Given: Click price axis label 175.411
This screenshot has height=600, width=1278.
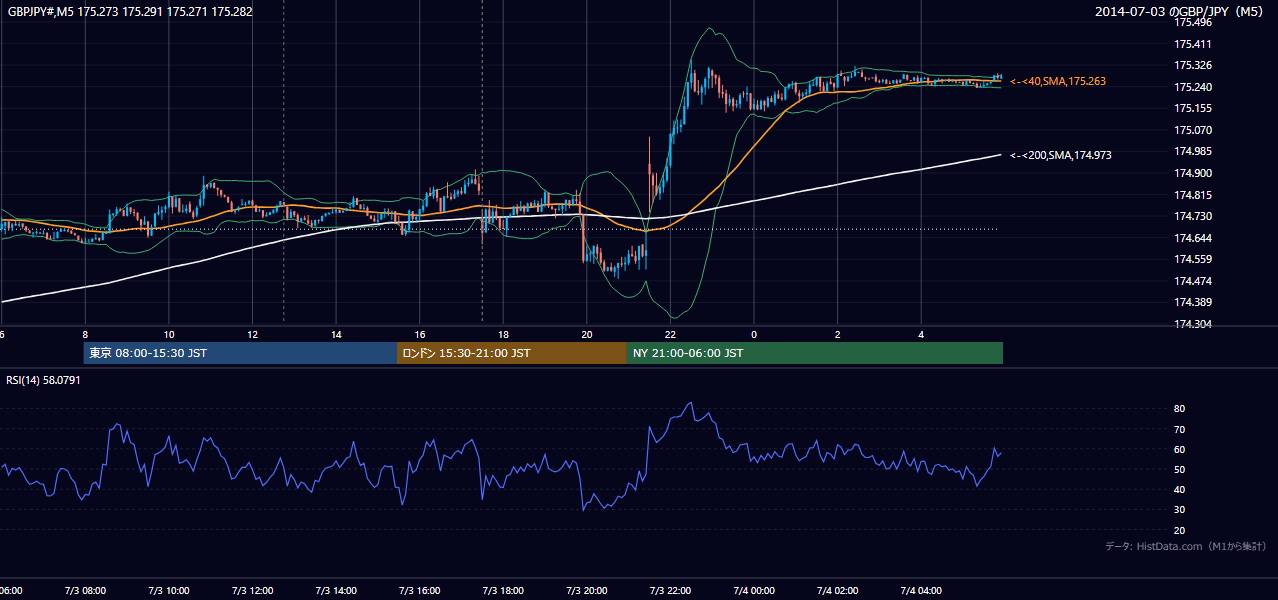Looking at the screenshot, I should [1192, 44].
